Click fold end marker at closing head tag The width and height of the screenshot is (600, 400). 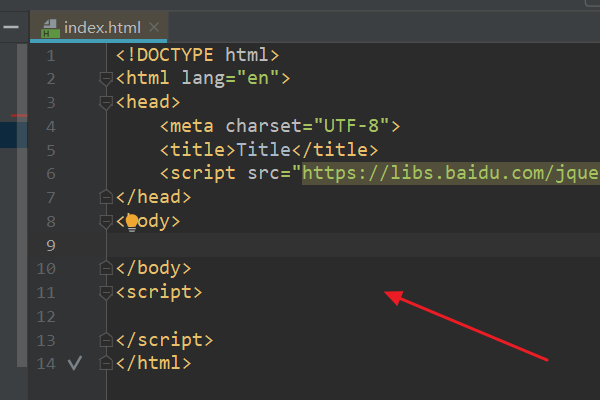[x=106, y=197]
